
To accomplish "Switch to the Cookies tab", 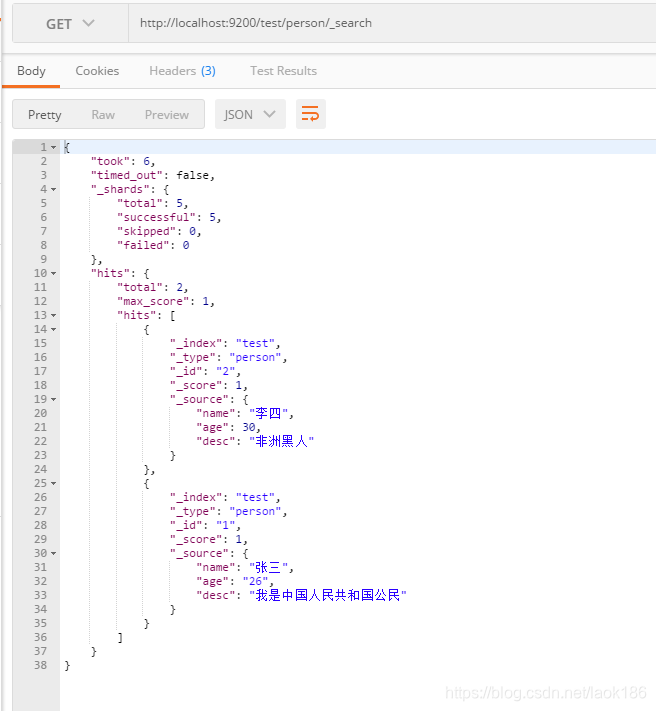I will (x=97, y=71).
